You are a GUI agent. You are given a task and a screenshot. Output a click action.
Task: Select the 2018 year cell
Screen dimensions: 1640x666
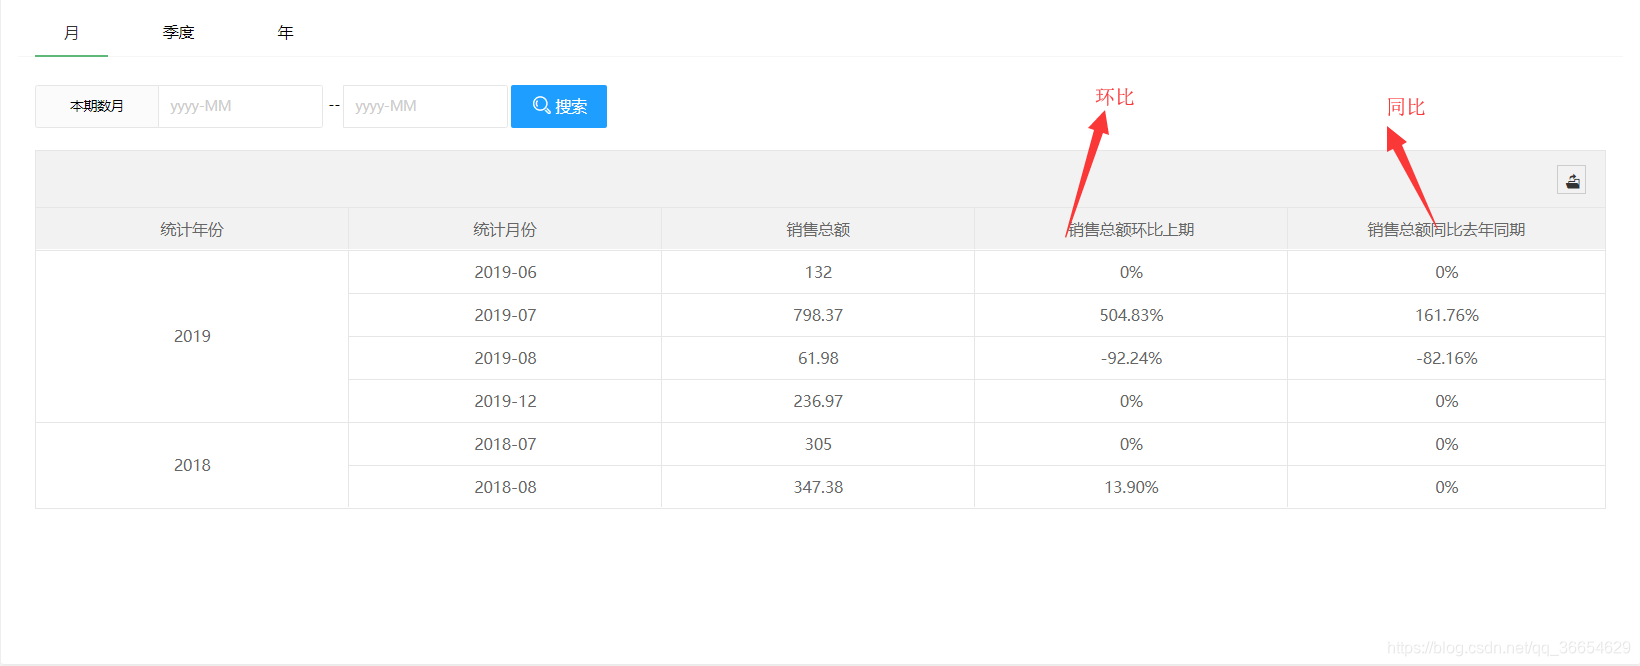coord(192,465)
